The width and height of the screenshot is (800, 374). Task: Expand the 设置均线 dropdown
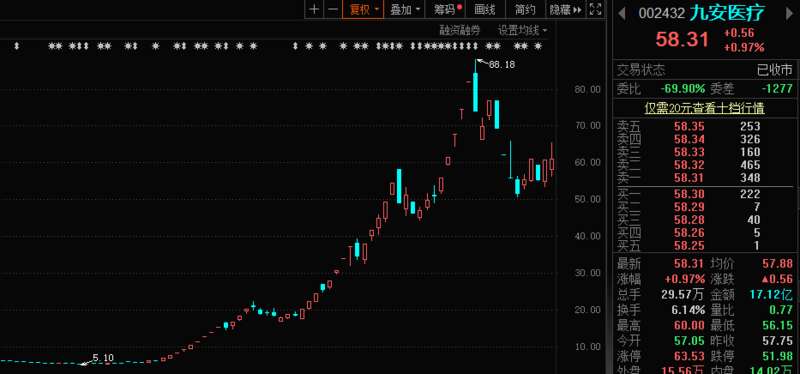pyautogui.click(x=522, y=31)
